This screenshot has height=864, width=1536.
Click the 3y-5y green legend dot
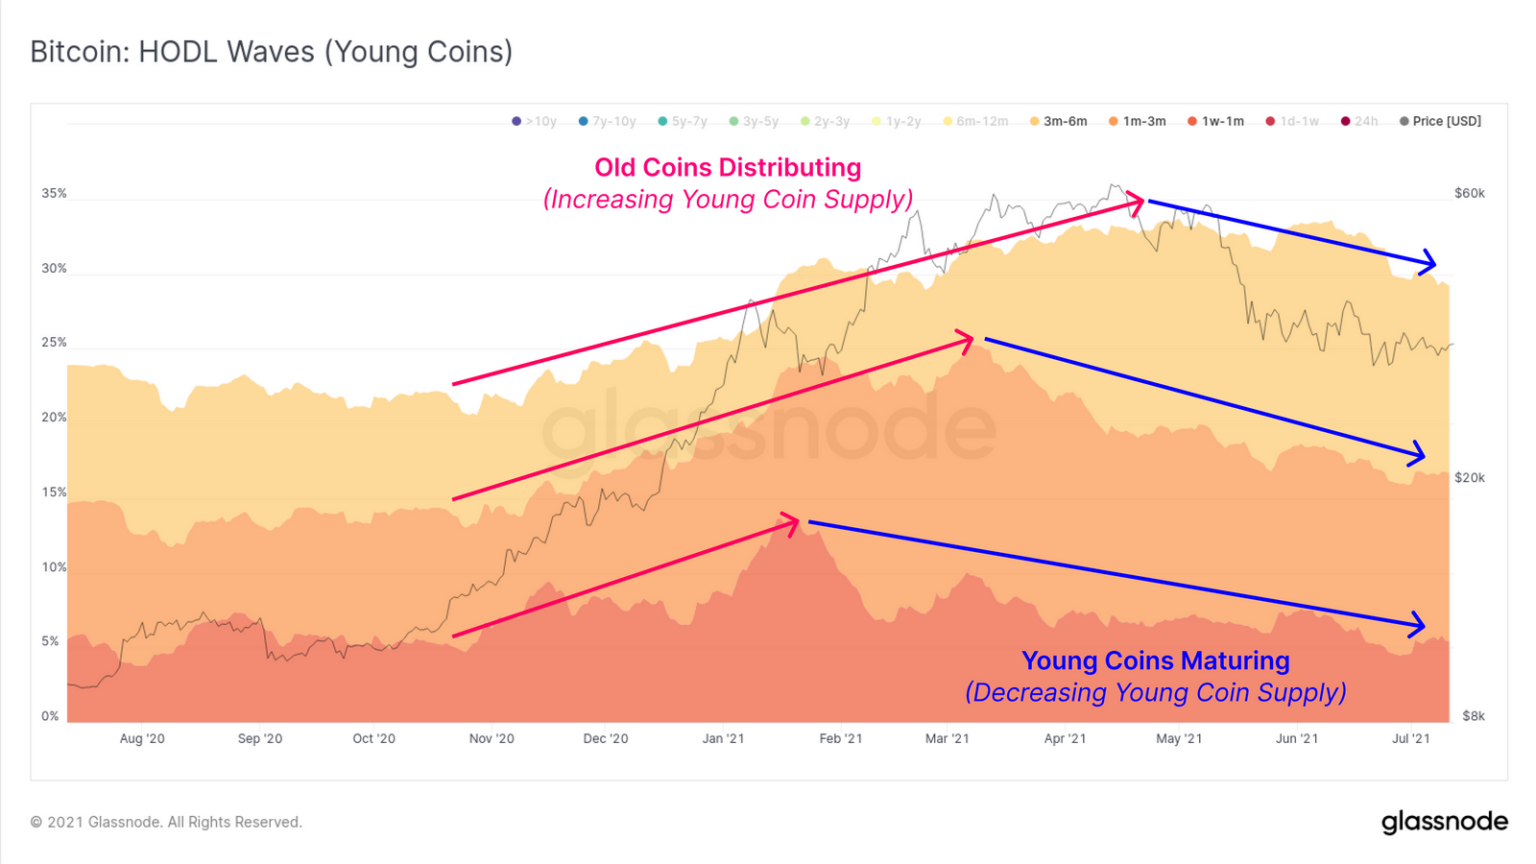[x=734, y=121]
